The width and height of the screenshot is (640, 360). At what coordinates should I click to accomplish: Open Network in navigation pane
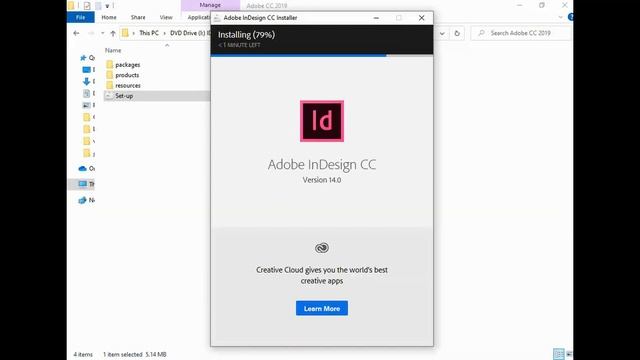tap(82, 200)
